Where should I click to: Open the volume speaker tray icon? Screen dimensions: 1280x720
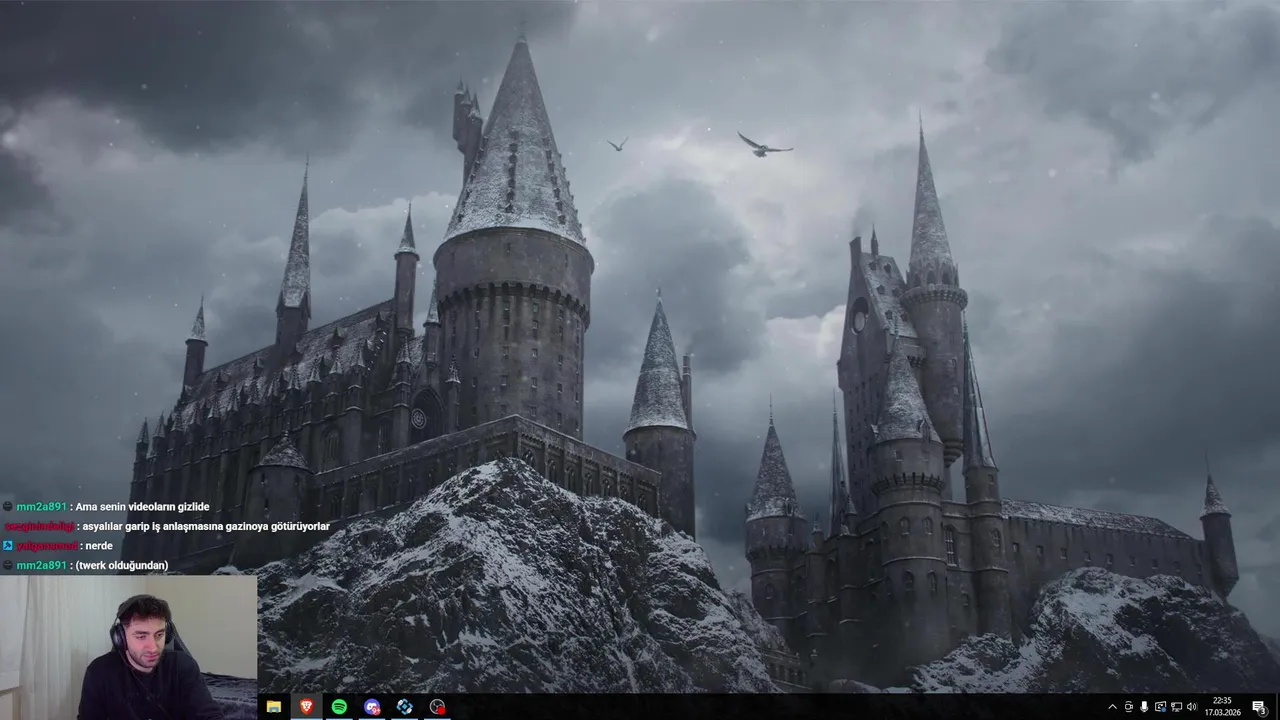tap(1192, 707)
